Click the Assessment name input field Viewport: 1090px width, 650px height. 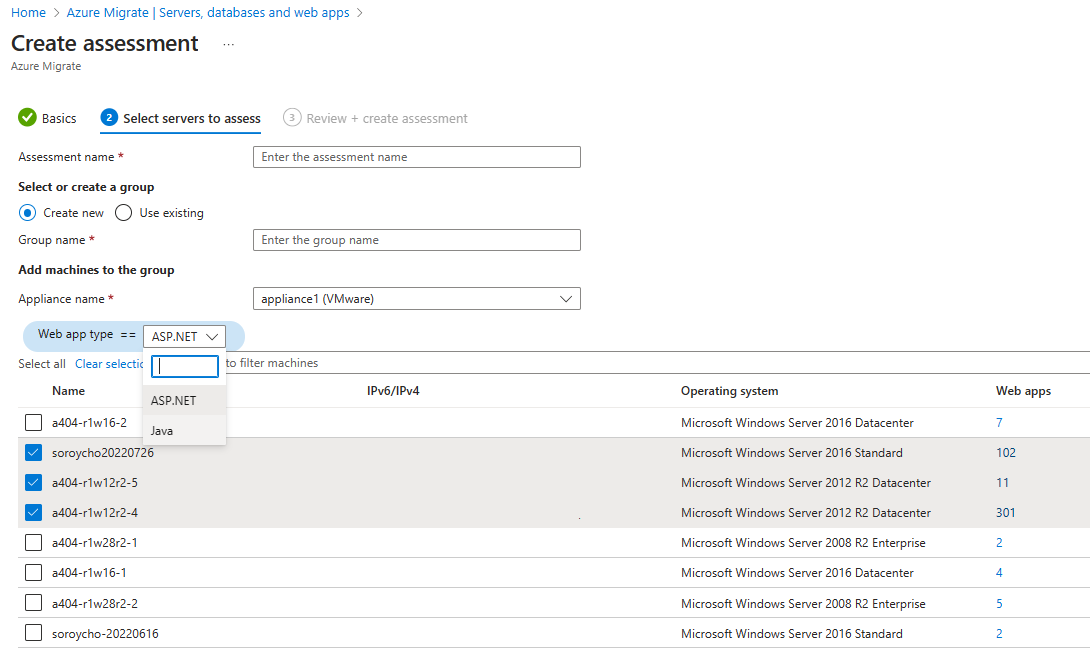click(416, 156)
